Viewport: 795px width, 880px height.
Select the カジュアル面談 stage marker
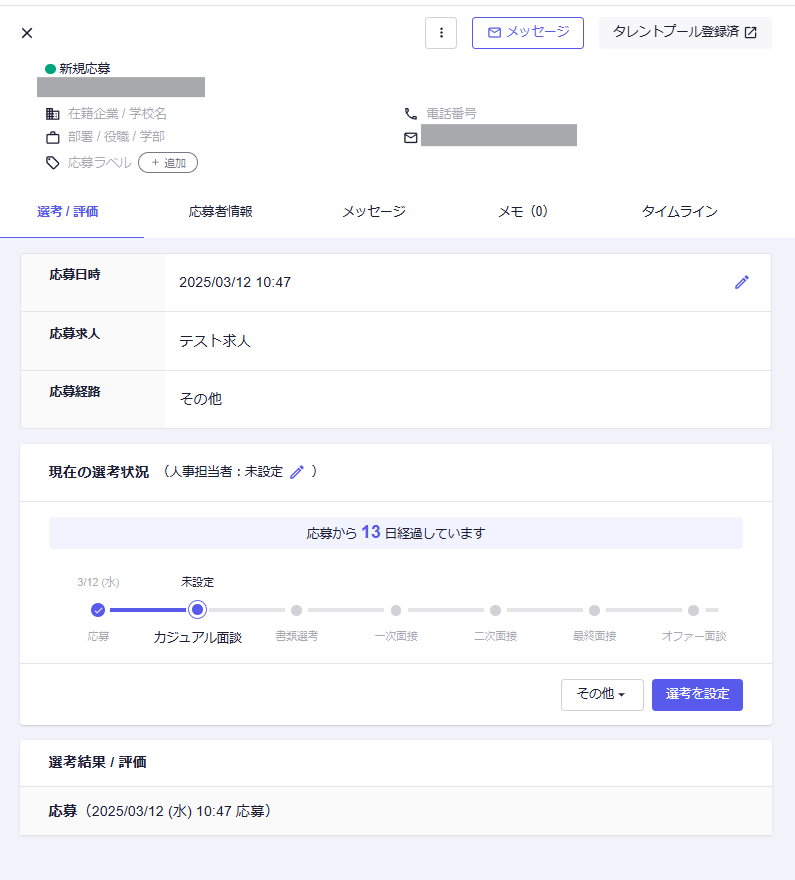click(x=197, y=610)
